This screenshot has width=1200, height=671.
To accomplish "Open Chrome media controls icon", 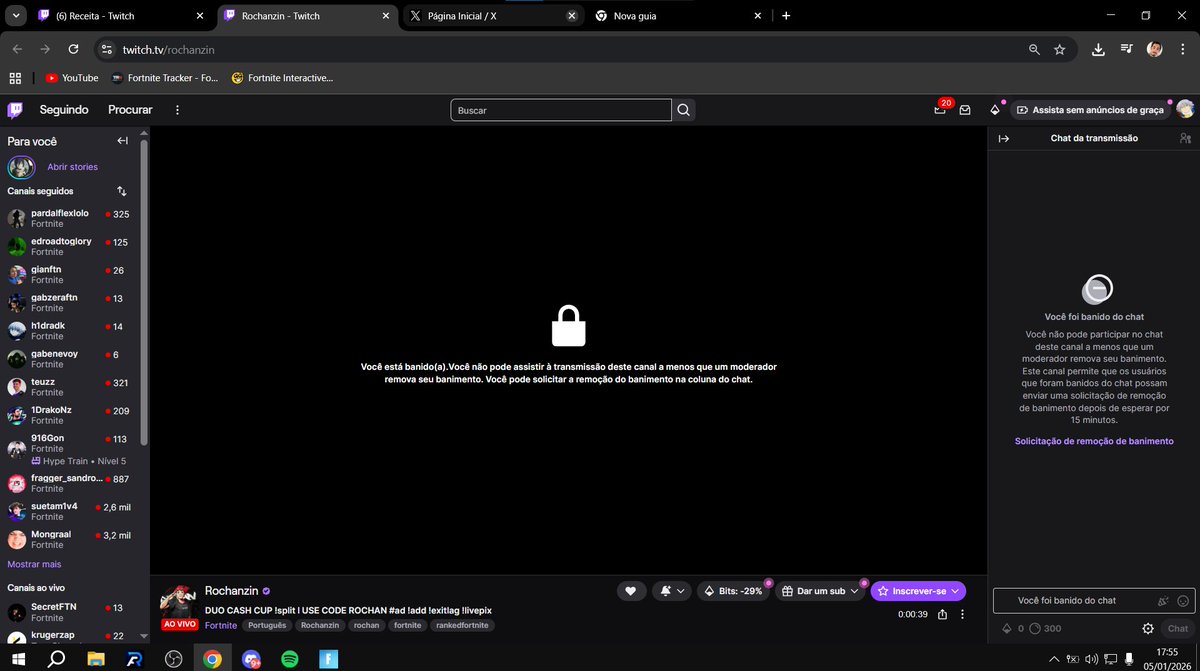I will (x=1127, y=49).
